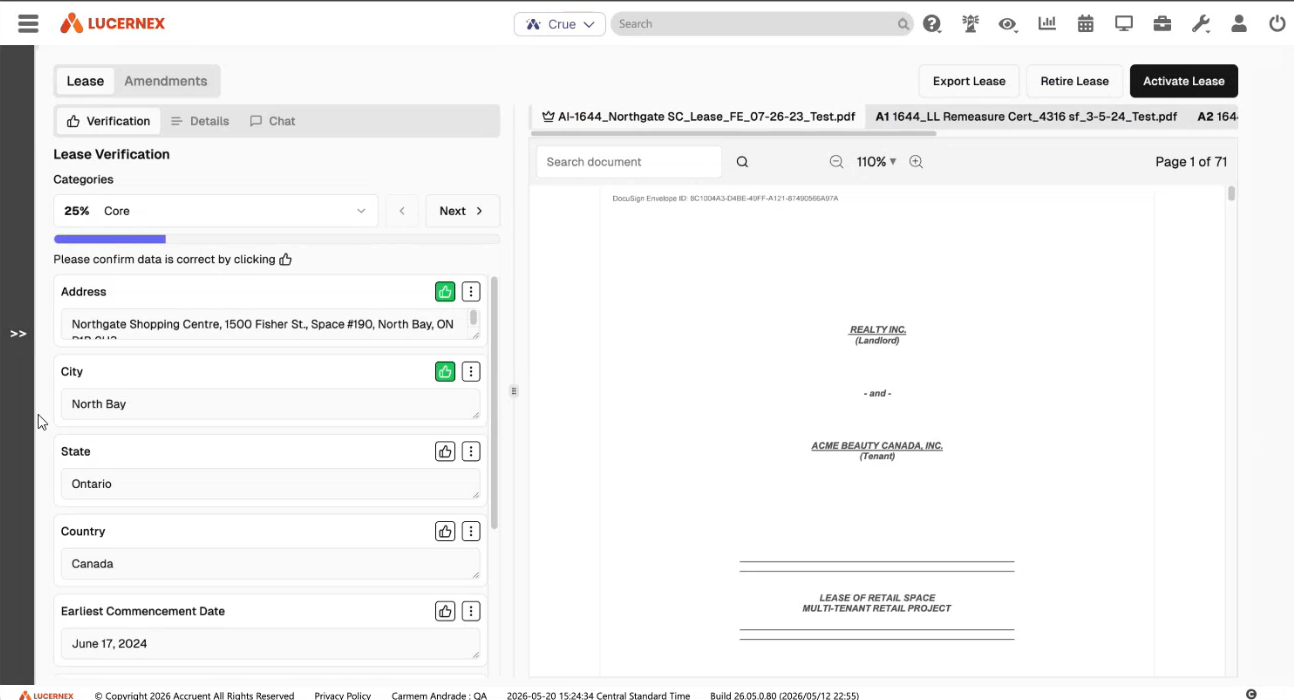Open the hamburger main menu
Image resolution: width=1294 pixels, height=700 pixels.
[x=28, y=24]
